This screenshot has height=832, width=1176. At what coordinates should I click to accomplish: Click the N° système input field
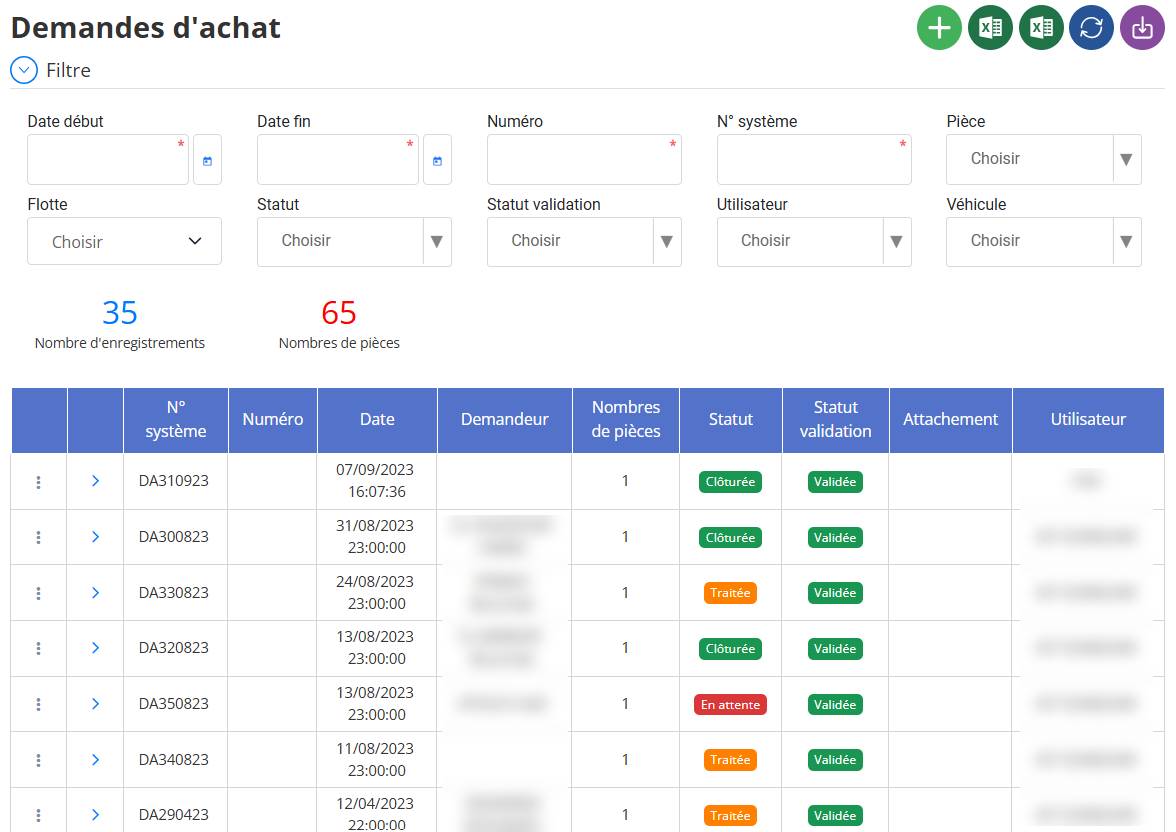point(814,160)
